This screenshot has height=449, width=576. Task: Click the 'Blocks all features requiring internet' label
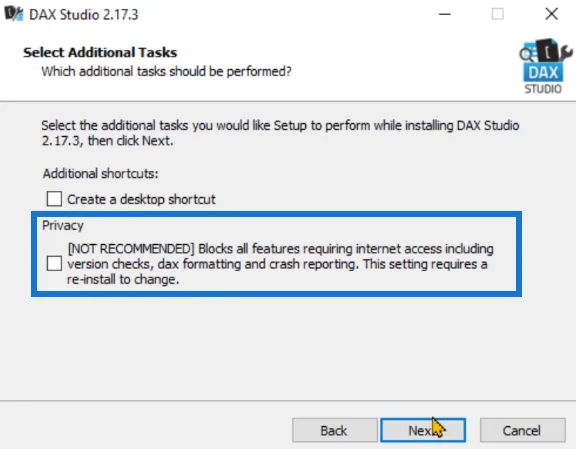pyautogui.click(x=280, y=264)
